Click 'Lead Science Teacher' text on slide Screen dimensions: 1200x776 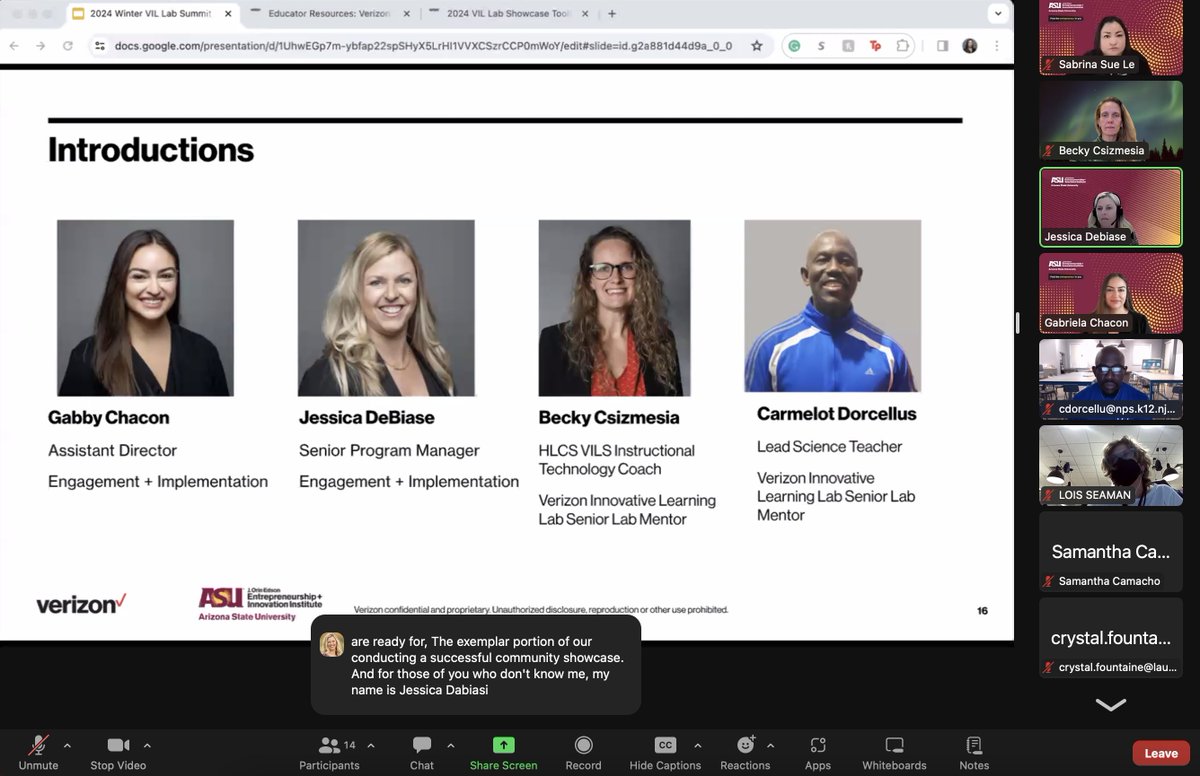(x=829, y=446)
